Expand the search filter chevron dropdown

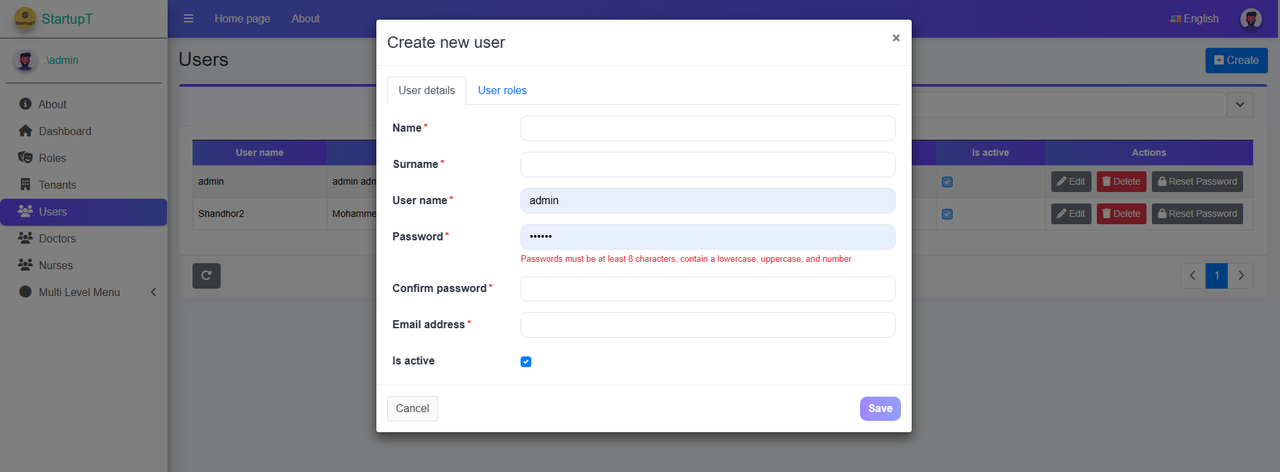[1240, 104]
